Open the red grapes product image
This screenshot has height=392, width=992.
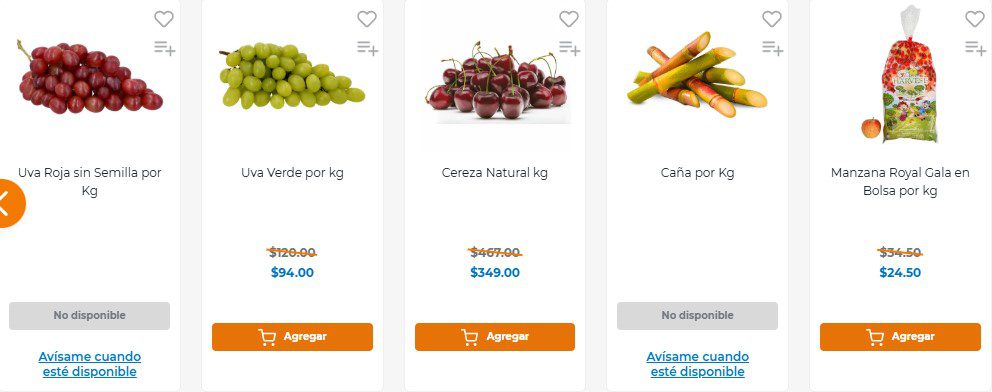click(x=90, y=78)
